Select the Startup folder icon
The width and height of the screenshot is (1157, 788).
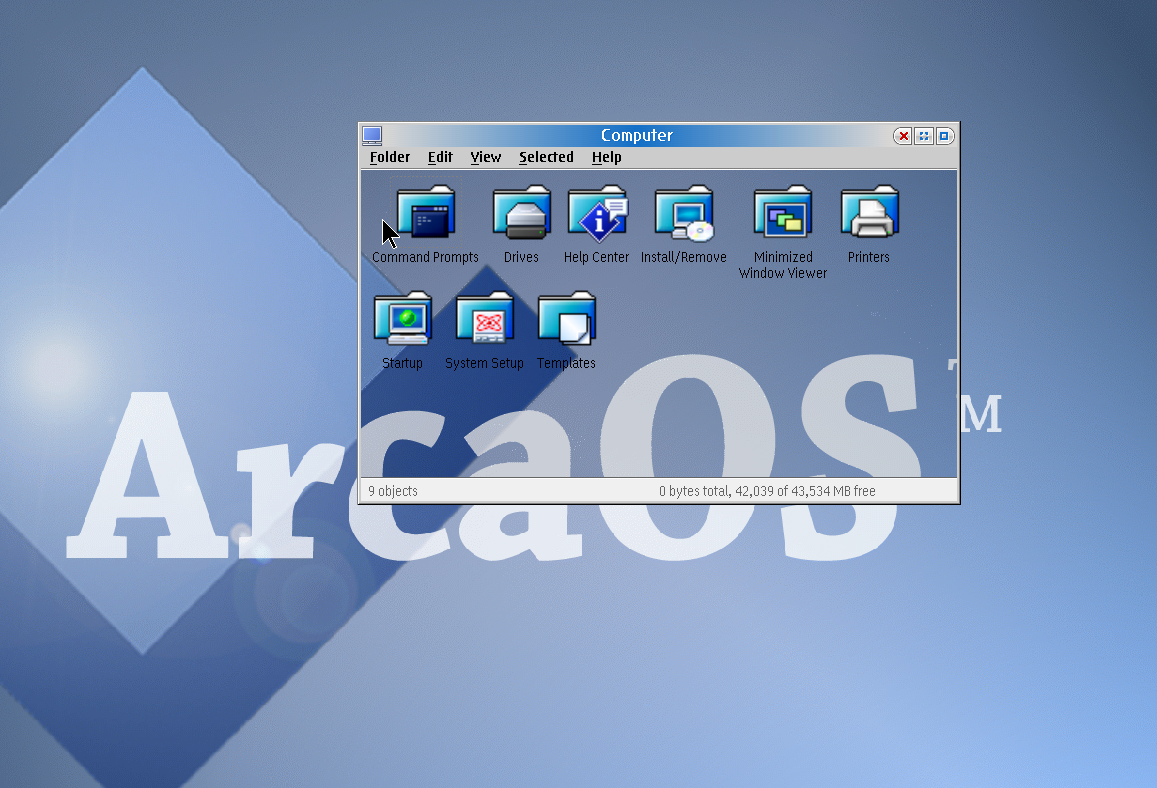click(403, 318)
